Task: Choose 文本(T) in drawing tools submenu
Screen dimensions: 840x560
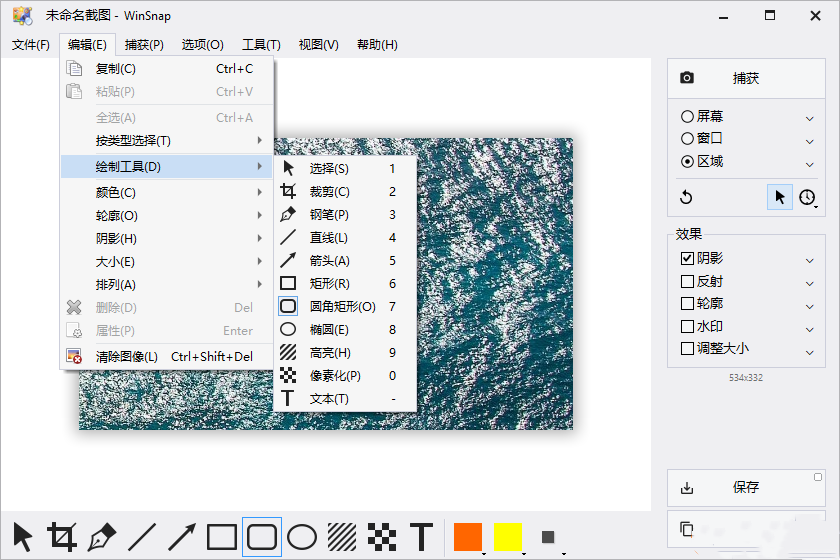Action: [x=346, y=399]
